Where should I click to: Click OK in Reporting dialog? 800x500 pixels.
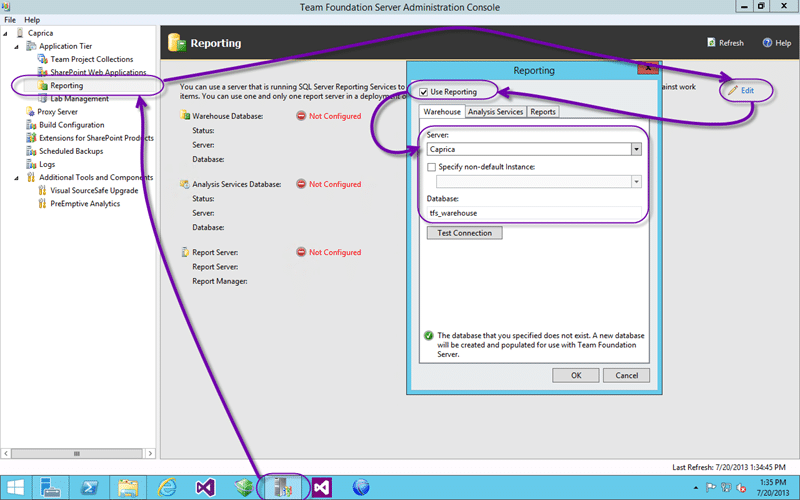tap(576, 376)
